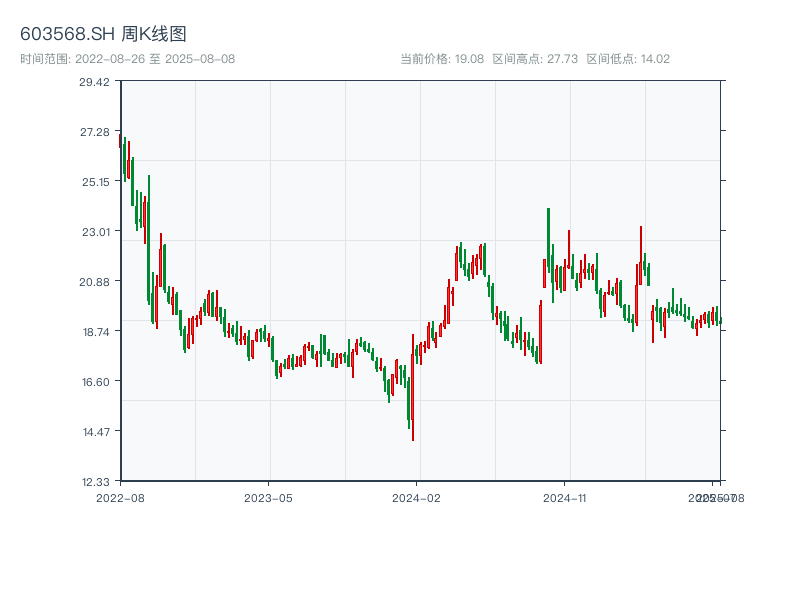Select the 时间范围 date range text
The width and height of the screenshot is (800, 600).
pos(128,59)
